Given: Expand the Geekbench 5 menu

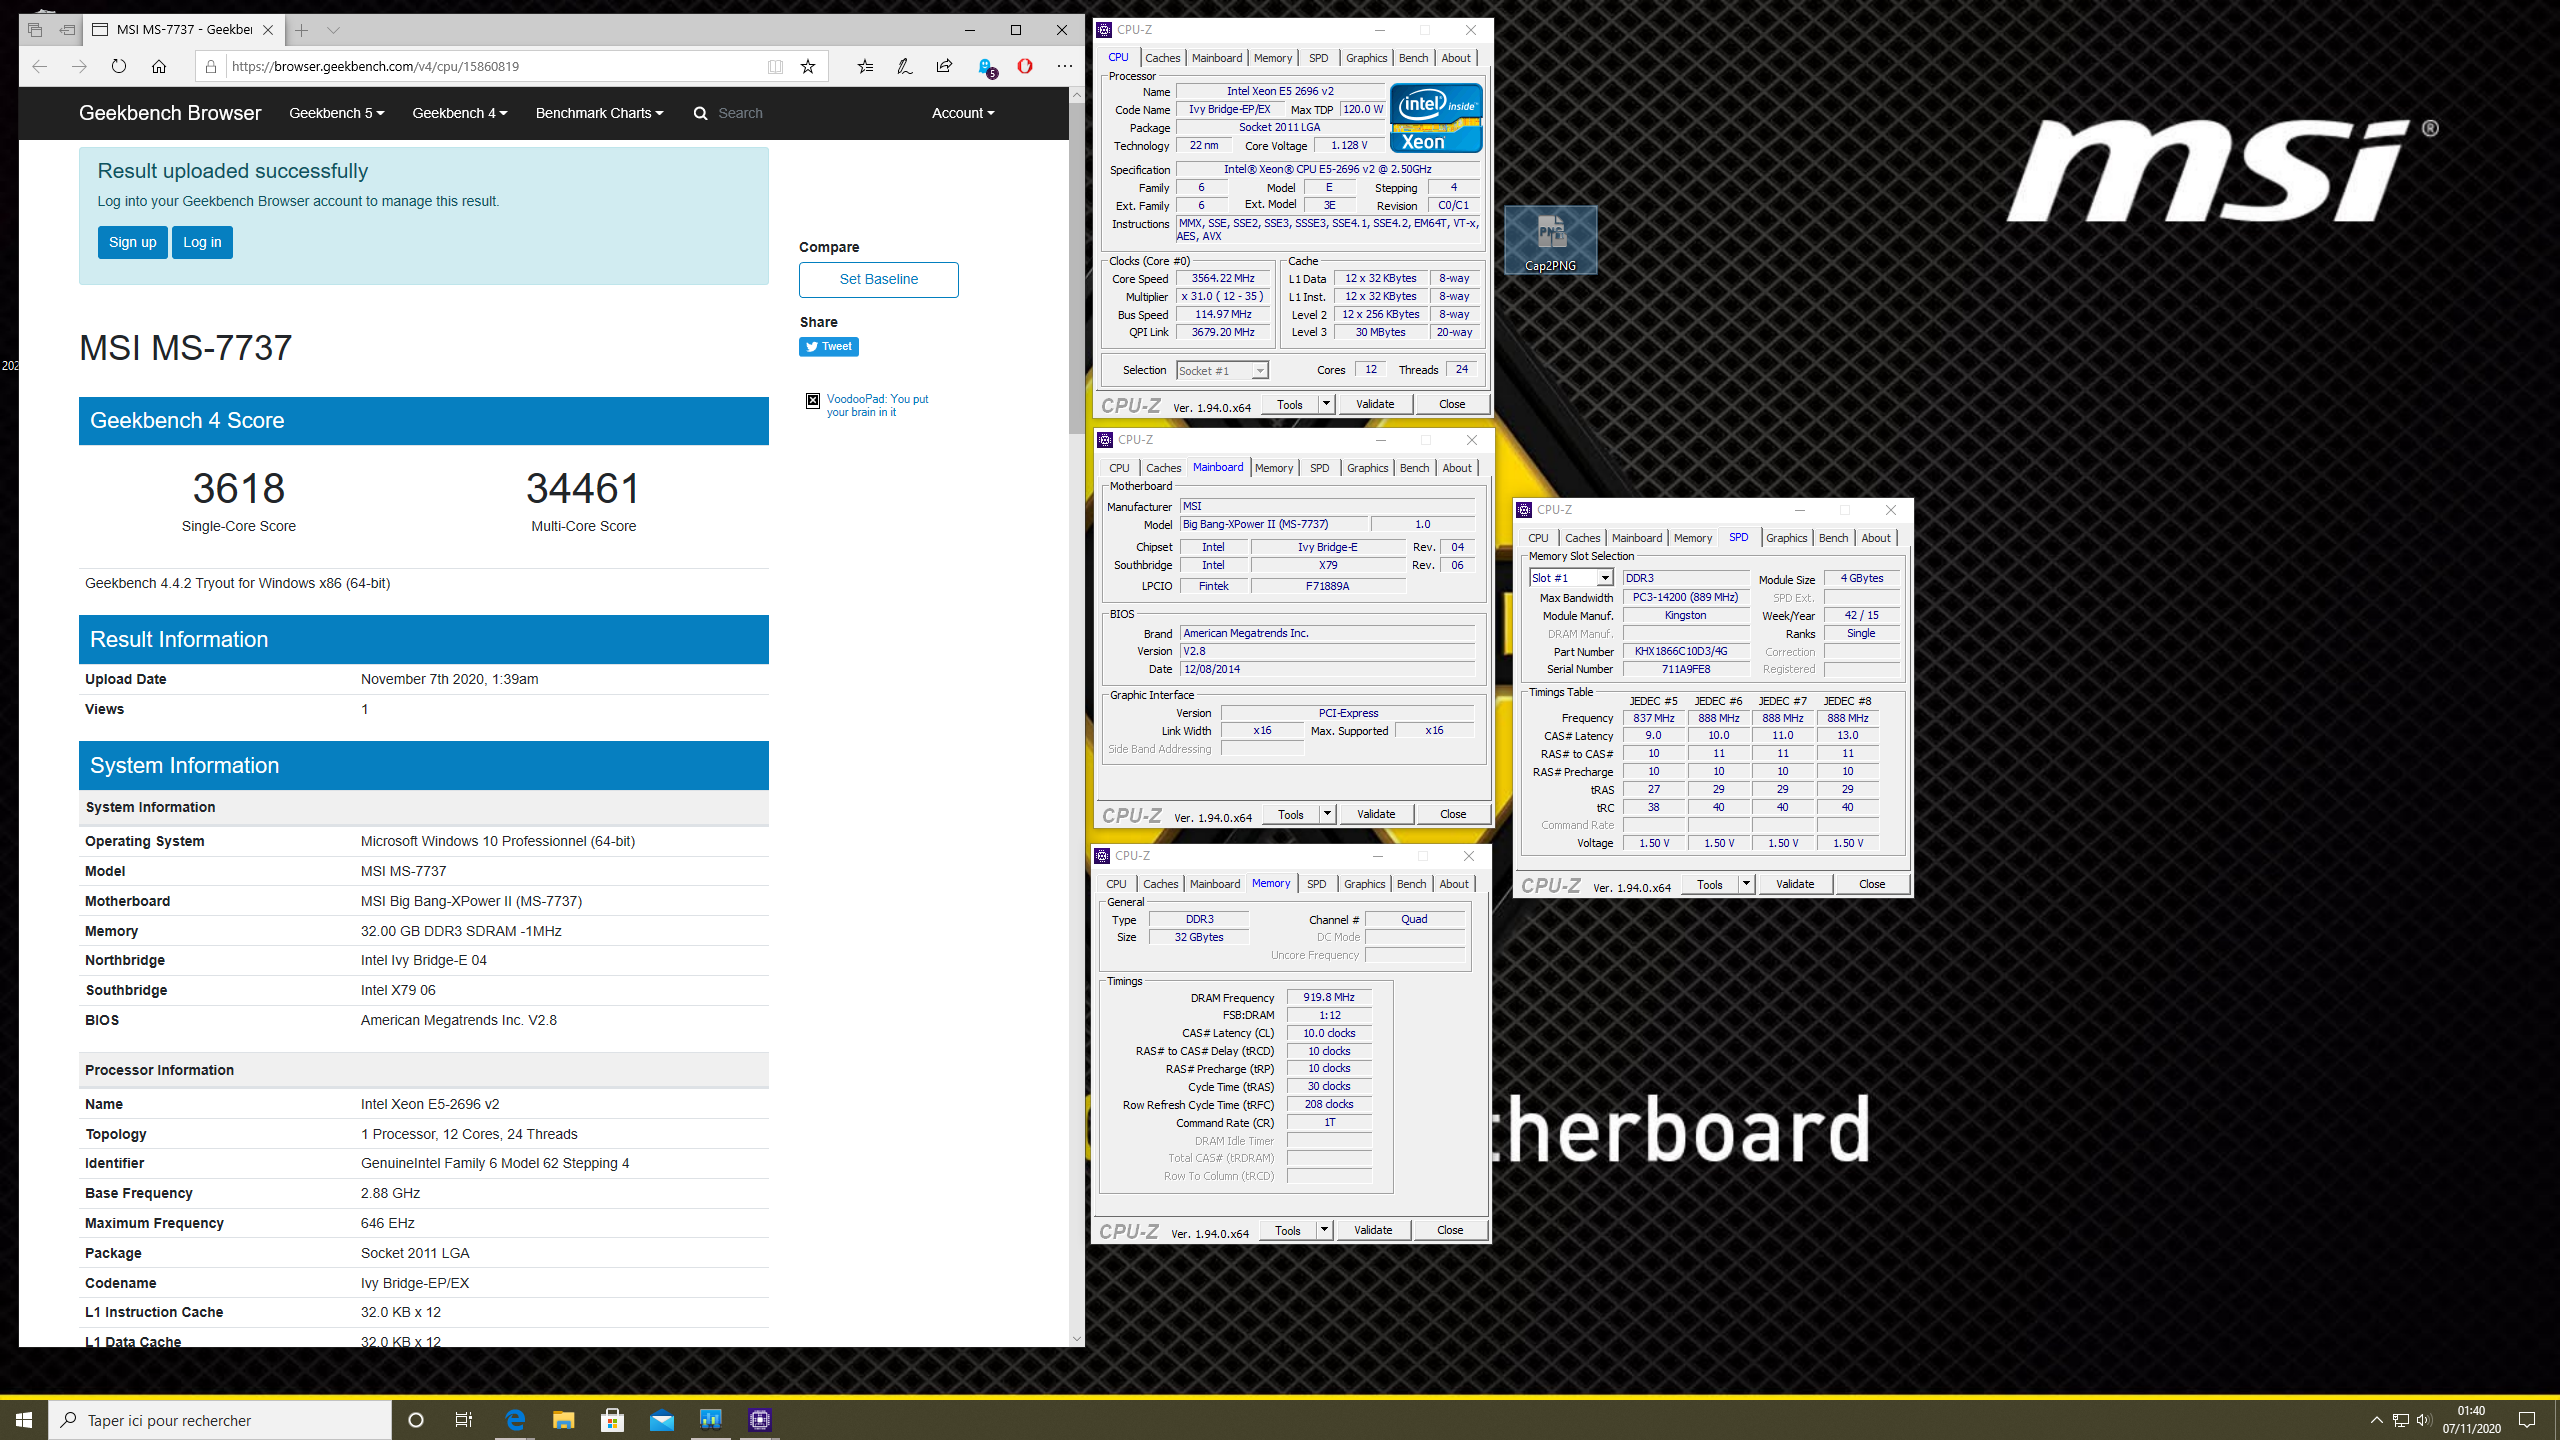Looking at the screenshot, I should click(336, 113).
